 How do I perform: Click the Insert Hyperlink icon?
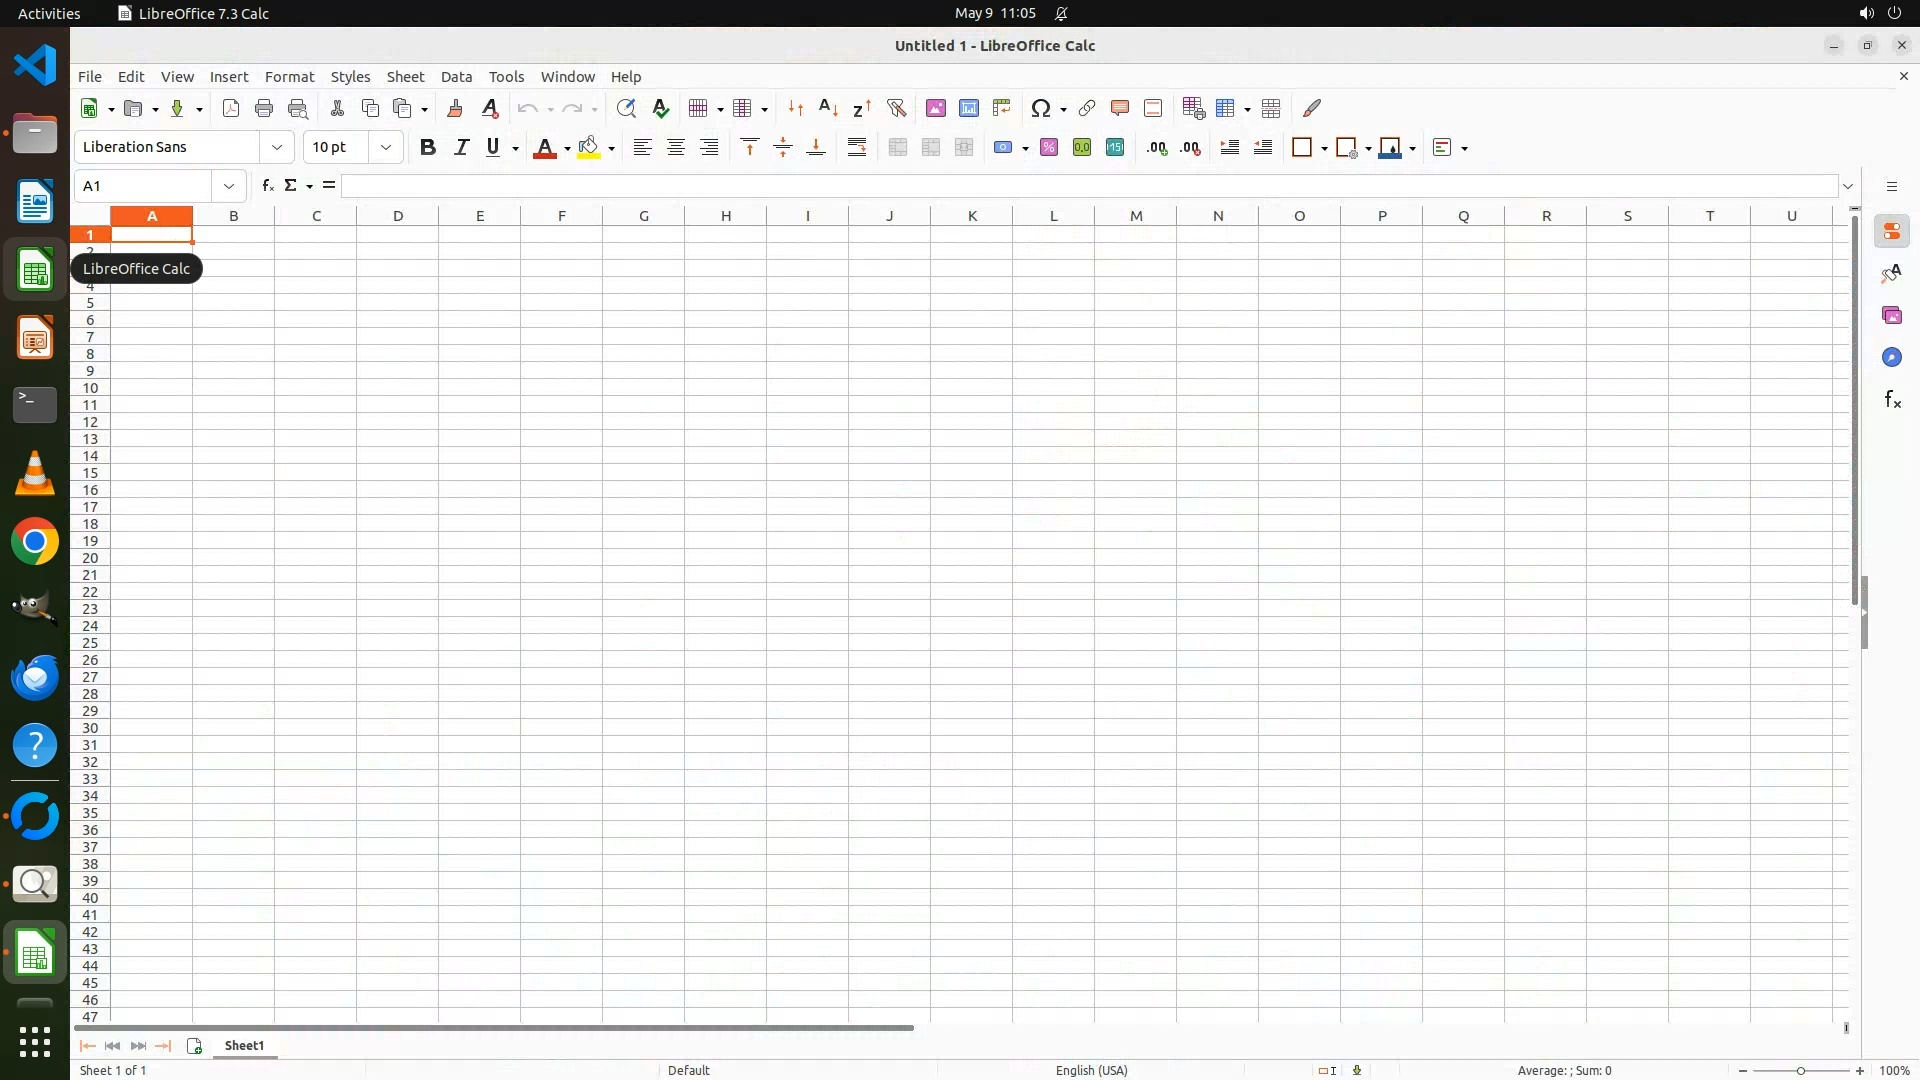[1087, 108]
